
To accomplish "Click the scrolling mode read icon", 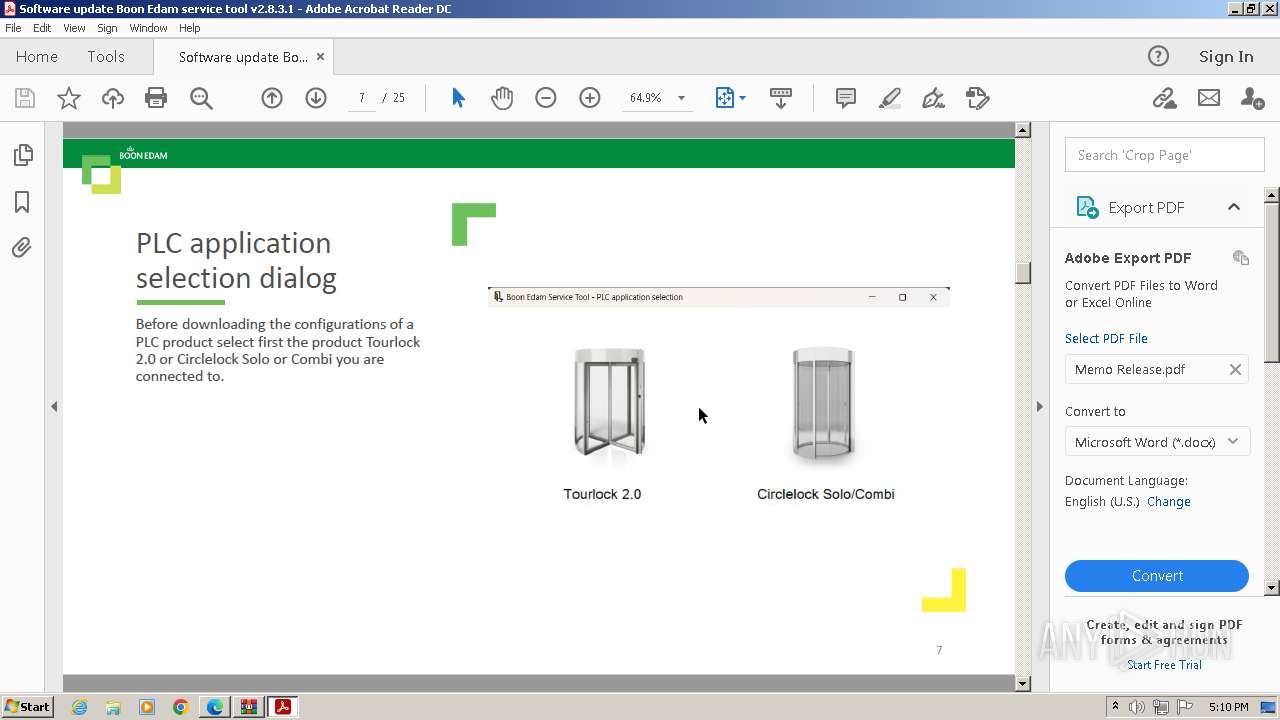I will (x=781, y=98).
